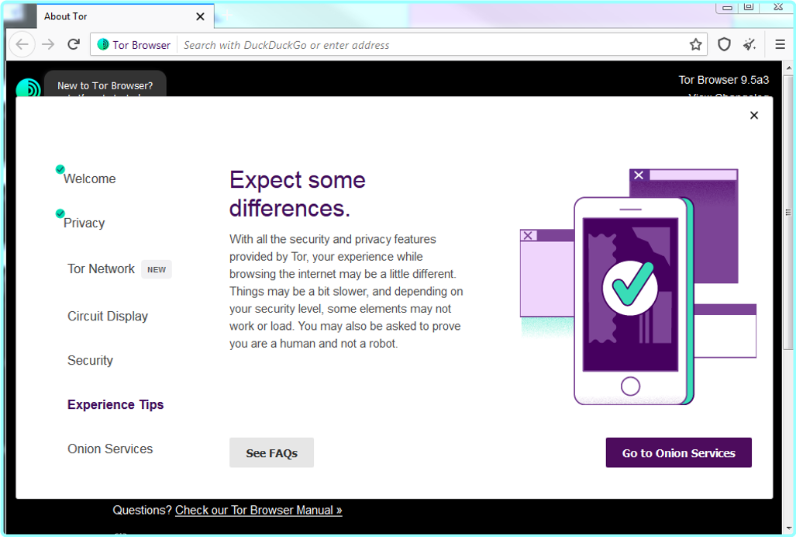
Task: Click the green Tor onion logo
Action: [28, 88]
